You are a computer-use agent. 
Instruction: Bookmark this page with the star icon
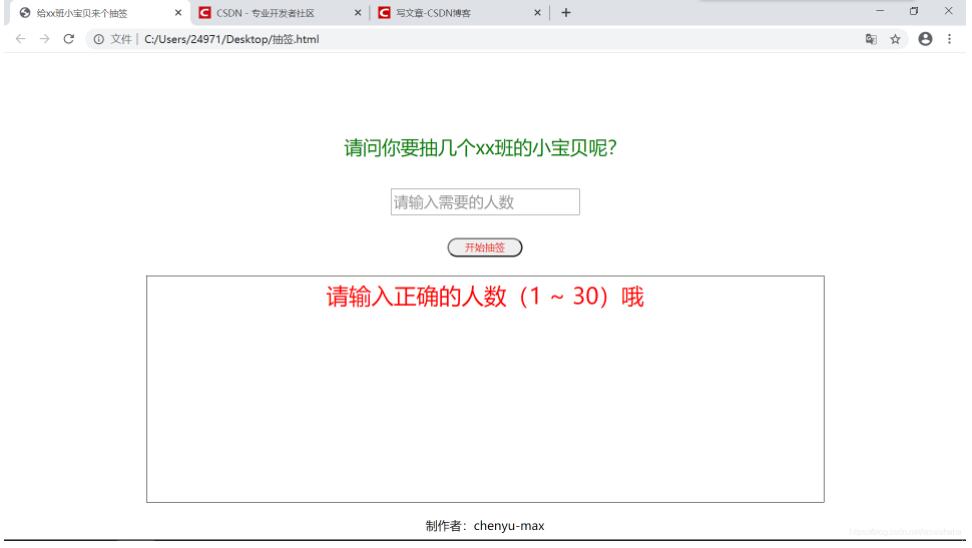(895, 39)
